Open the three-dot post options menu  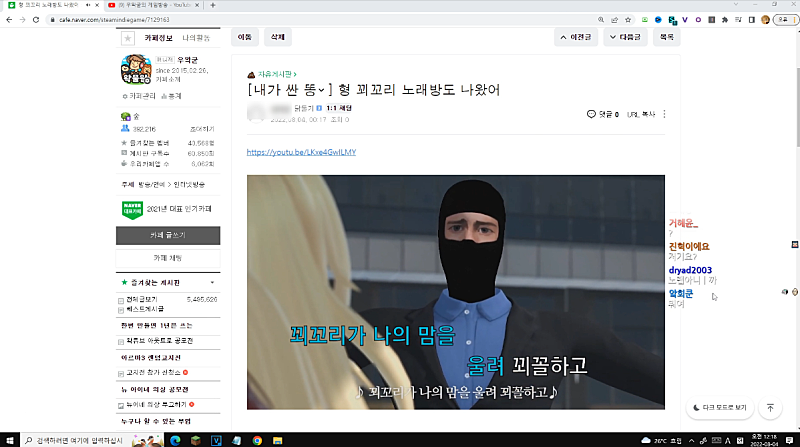point(664,114)
